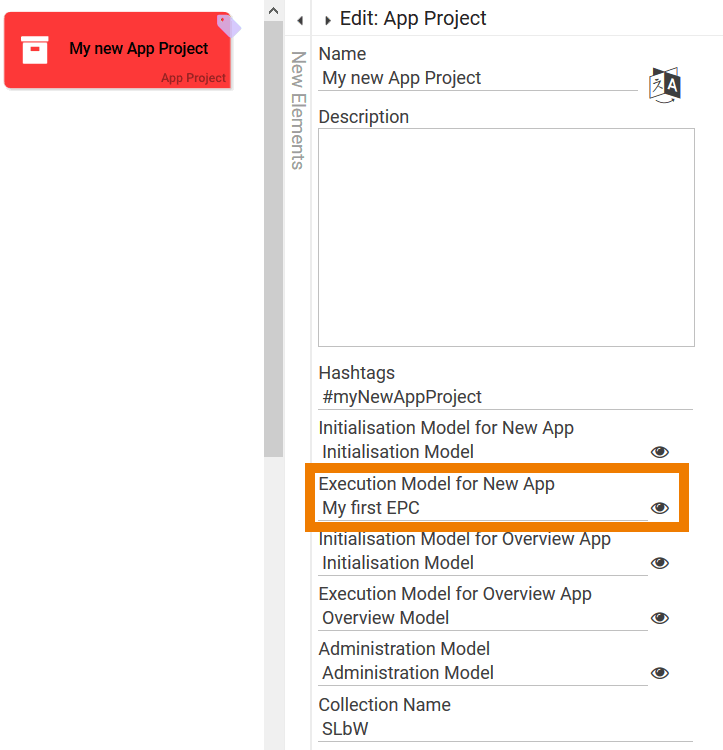Screen dimensions: 723x750
Task: Click the Collection Name field SLbW
Action: pos(505,729)
